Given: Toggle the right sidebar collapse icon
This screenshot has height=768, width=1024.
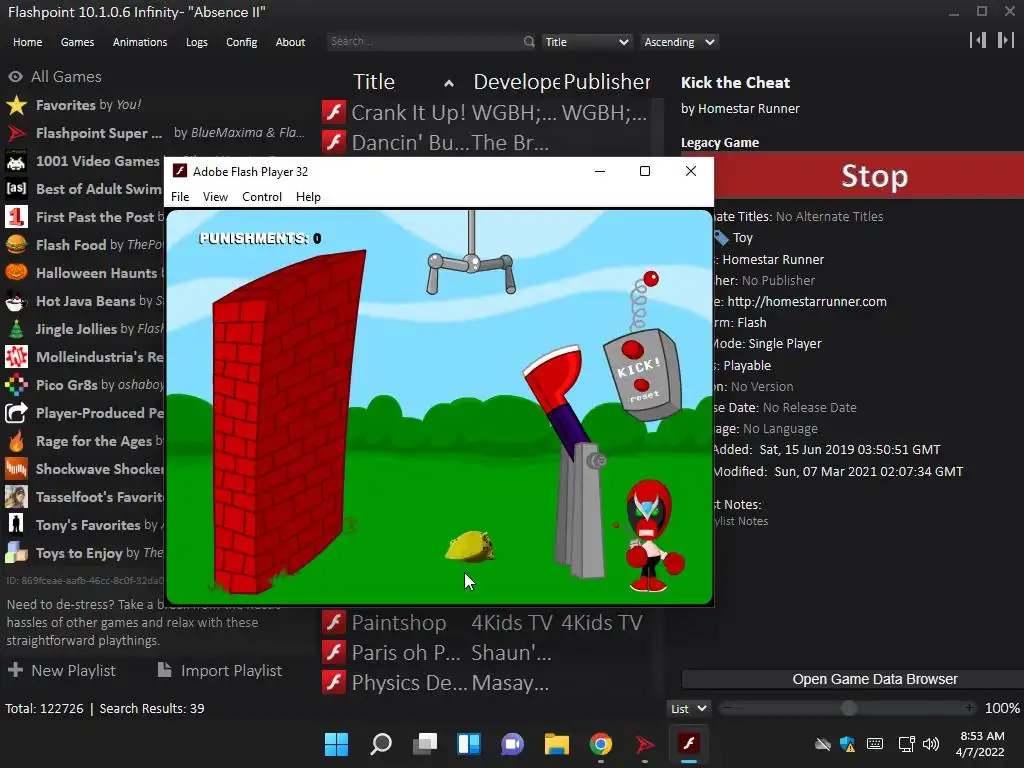Looking at the screenshot, I should (1006, 40).
